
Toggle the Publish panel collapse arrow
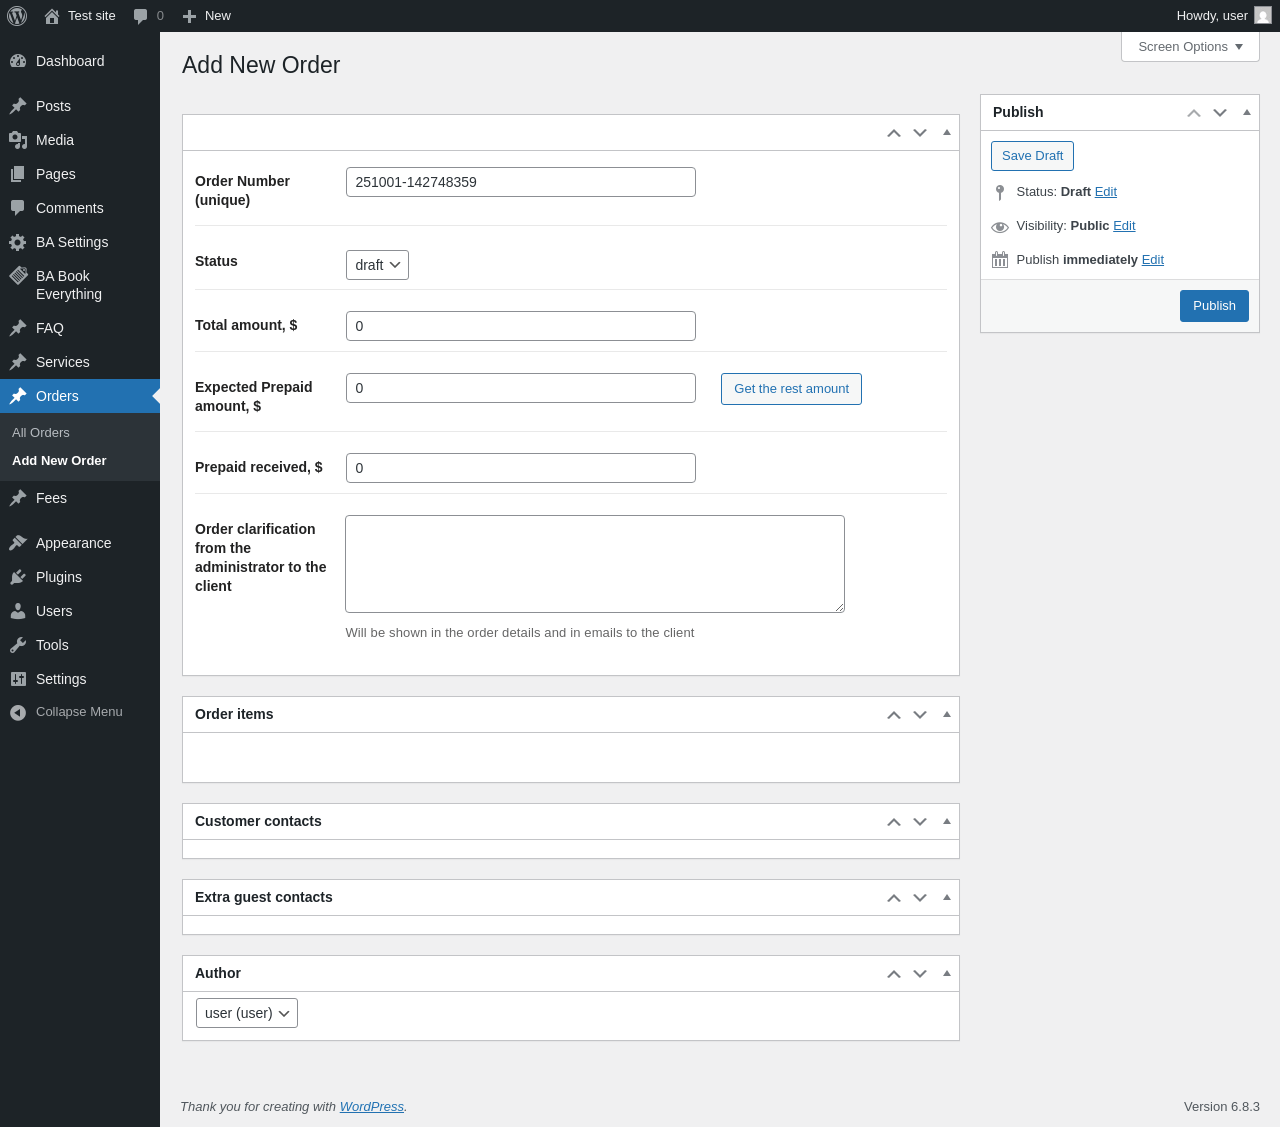pos(1247,112)
